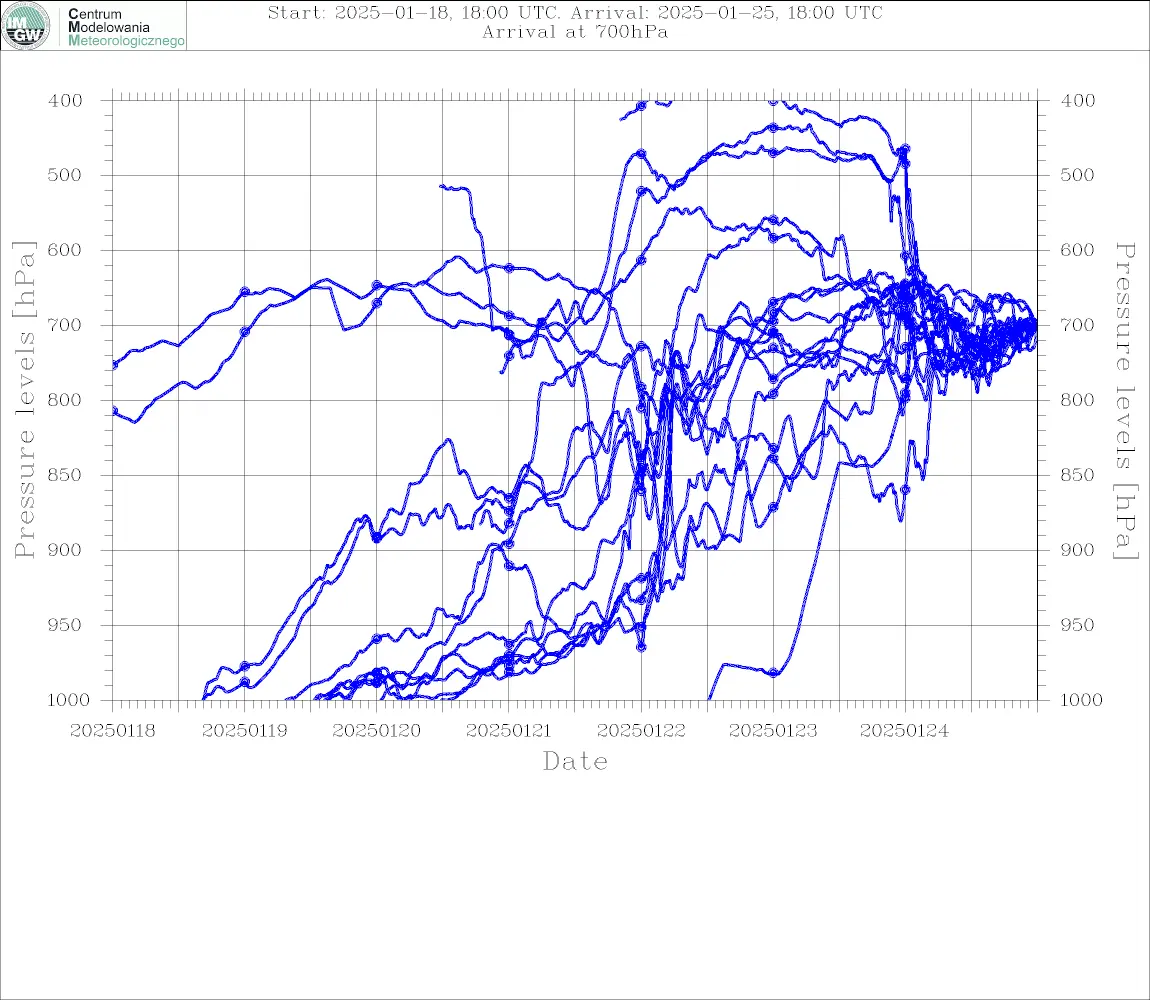Click the 20250120 date label
1150x1000 pixels.
click(x=376, y=731)
